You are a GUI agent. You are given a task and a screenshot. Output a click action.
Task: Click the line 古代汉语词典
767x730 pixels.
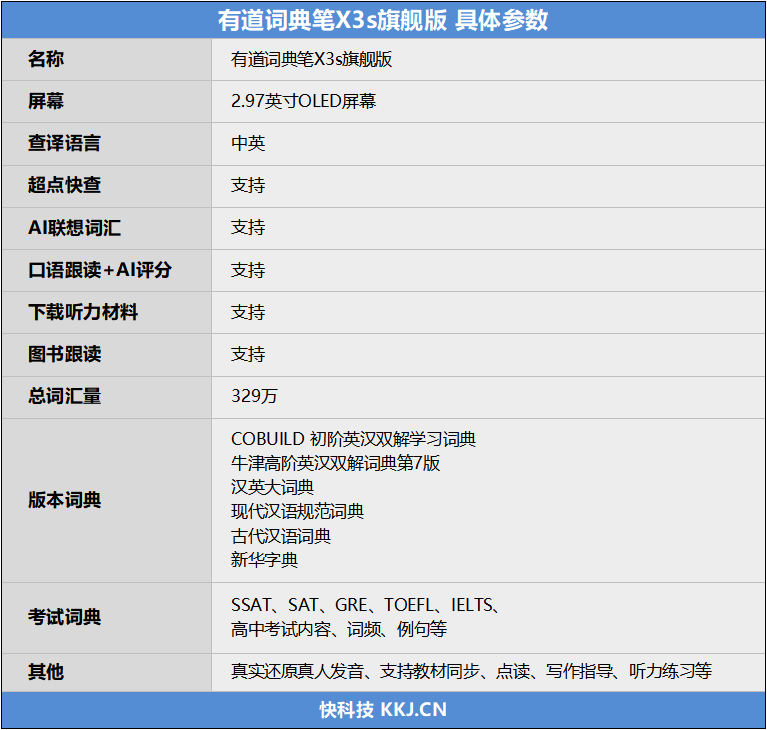click(x=281, y=536)
